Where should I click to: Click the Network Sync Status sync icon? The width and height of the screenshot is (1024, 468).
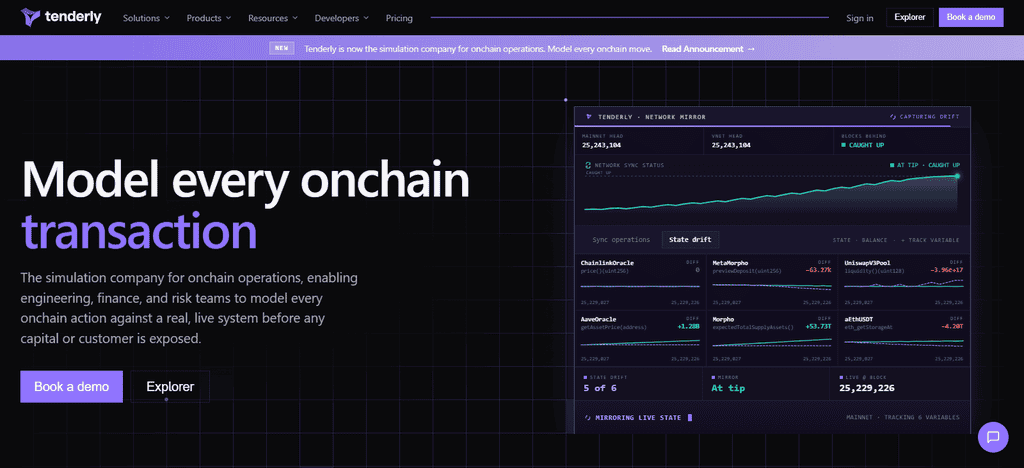pos(588,165)
